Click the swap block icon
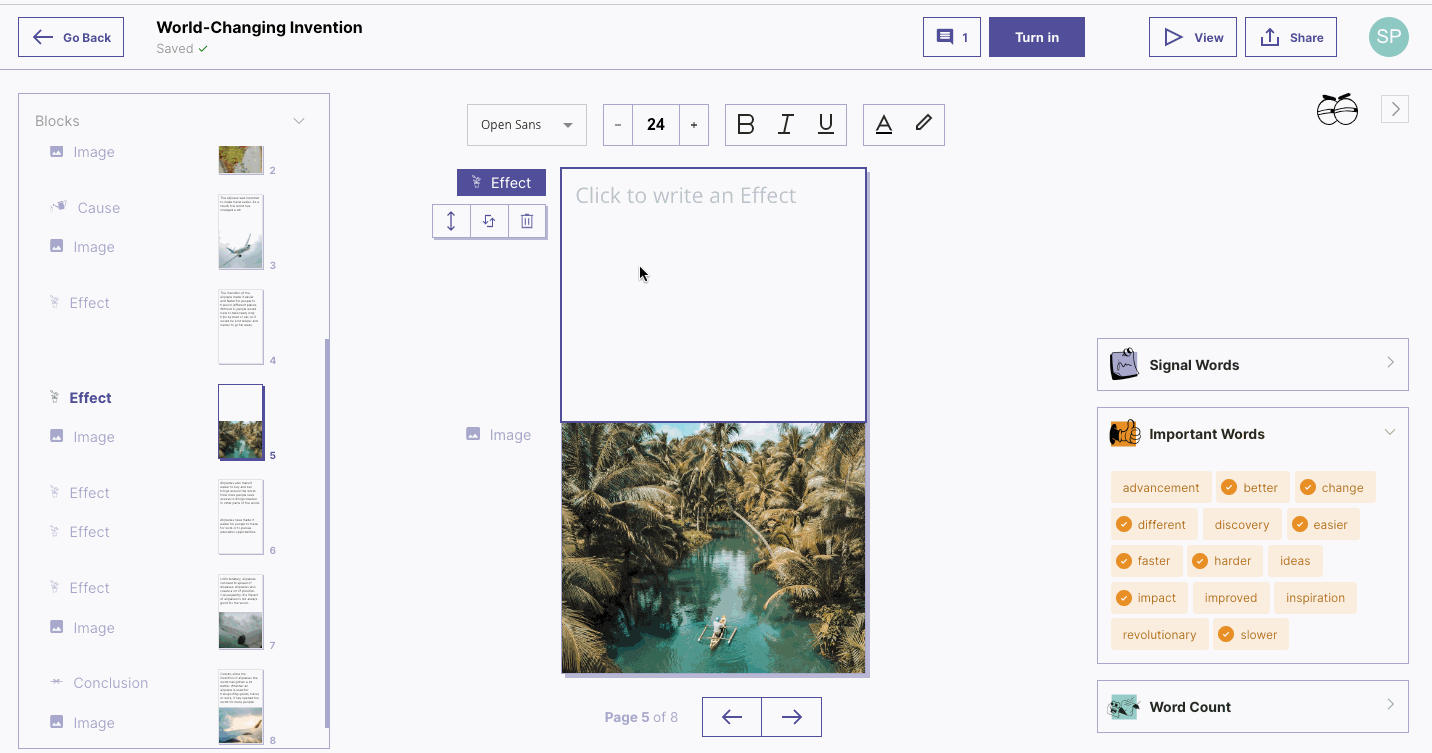 click(x=489, y=222)
